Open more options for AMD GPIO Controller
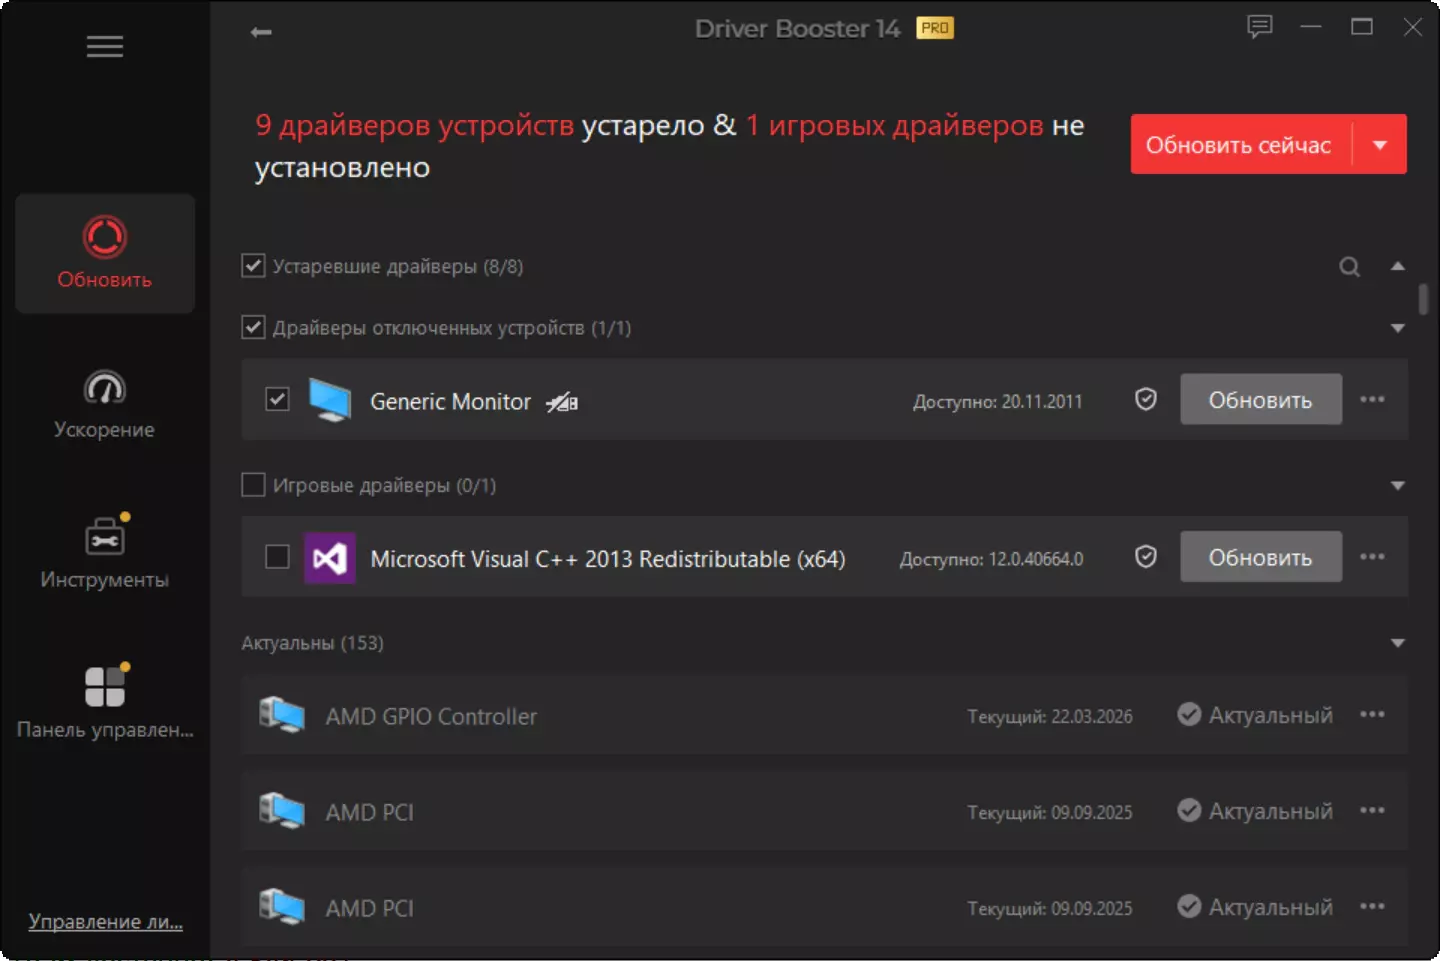This screenshot has height=961, width=1440. pyautogui.click(x=1372, y=715)
